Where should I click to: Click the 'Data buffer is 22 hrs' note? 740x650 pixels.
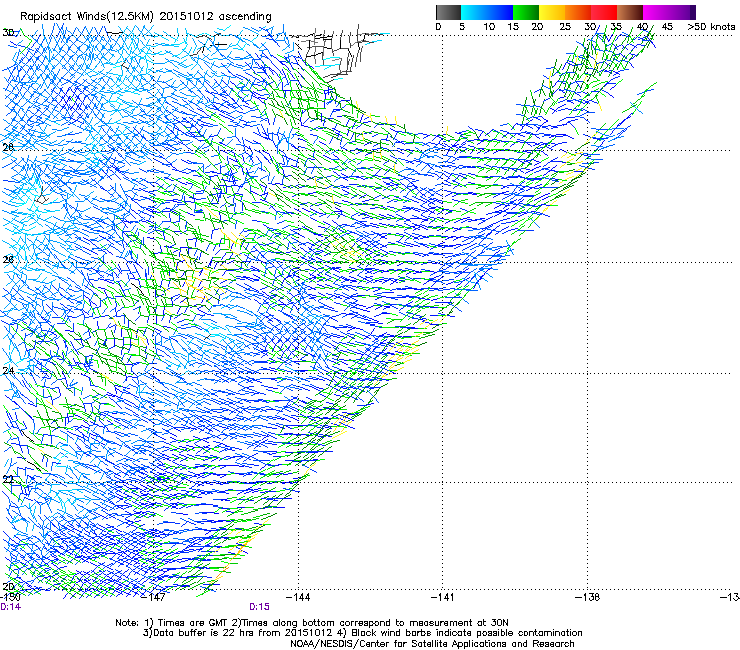(362, 633)
